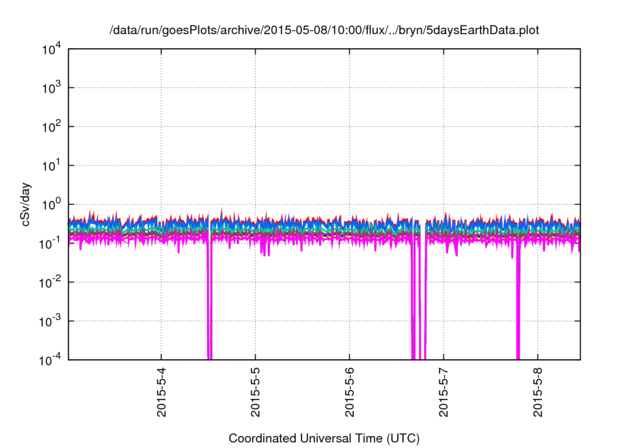Click the 10^-4 y-axis tick label
This screenshot has width=640, height=448.
coord(50,359)
